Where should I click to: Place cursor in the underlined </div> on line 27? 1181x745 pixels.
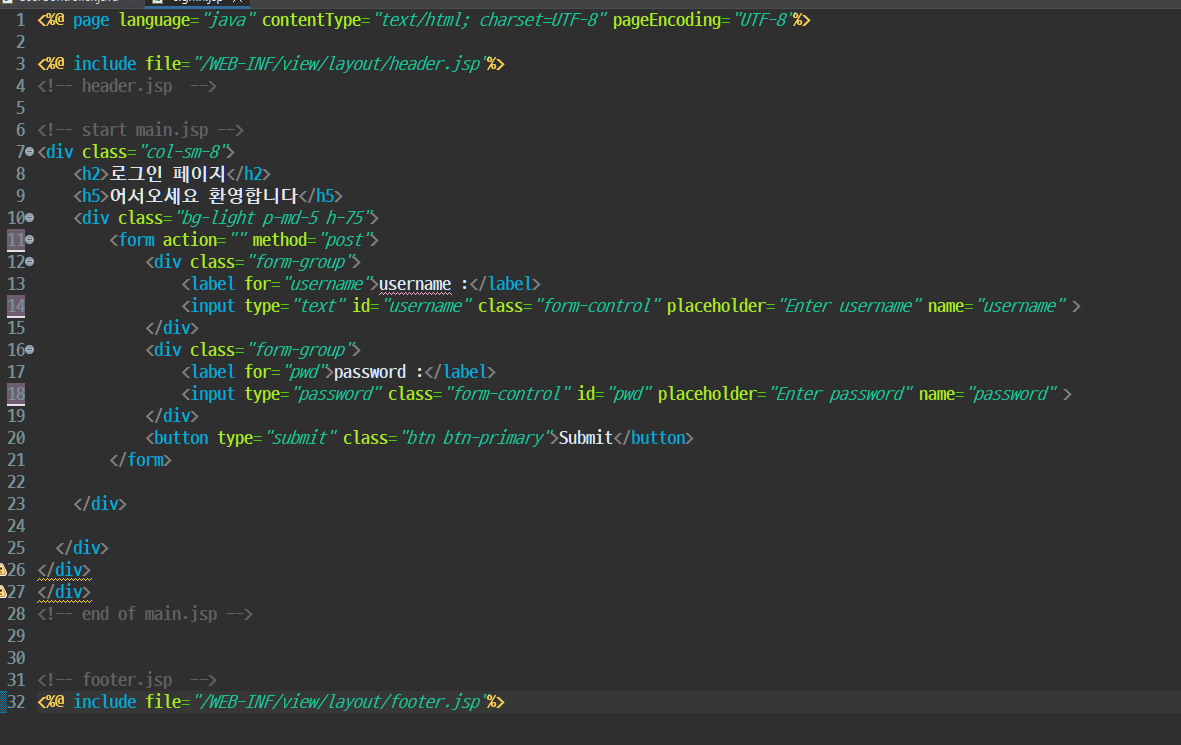pyautogui.click(x=64, y=592)
